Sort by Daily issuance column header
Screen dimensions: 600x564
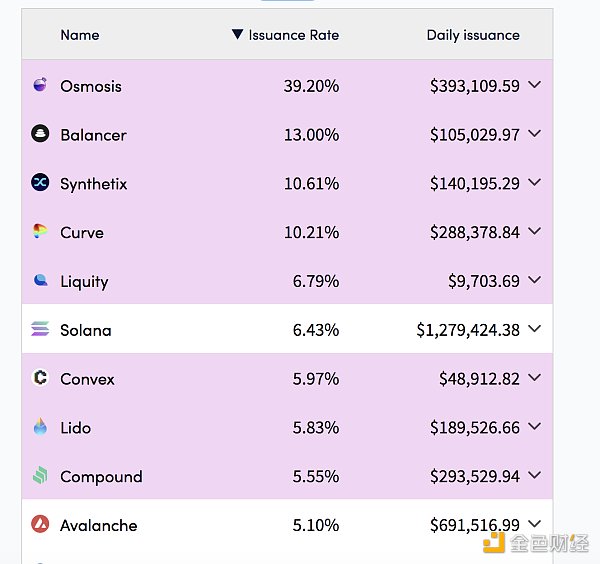point(473,35)
